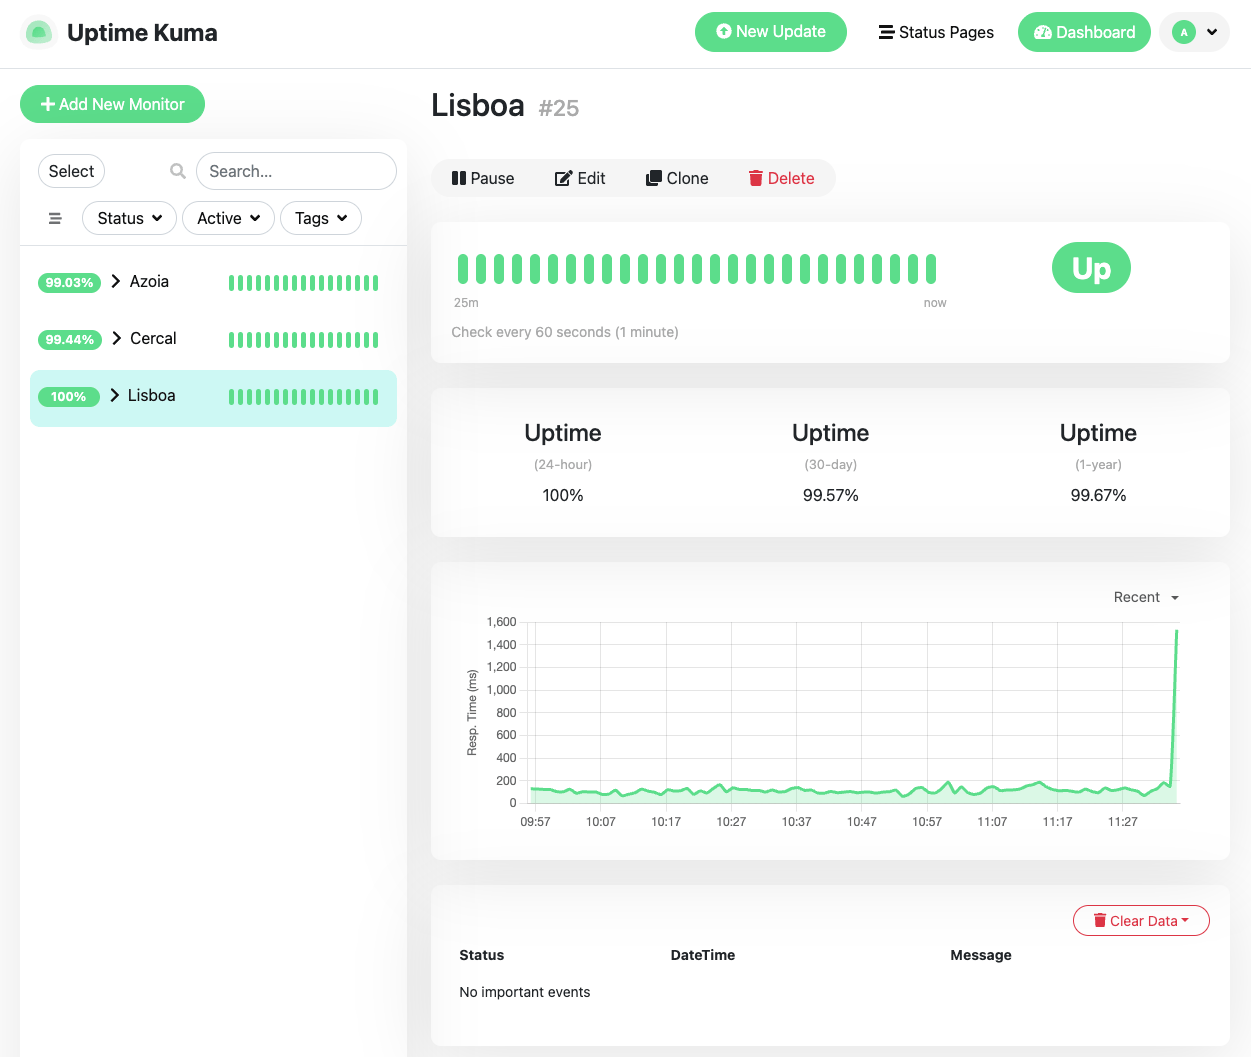Open the Tags filter dropdown
This screenshot has width=1251, height=1057.
[320, 218]
